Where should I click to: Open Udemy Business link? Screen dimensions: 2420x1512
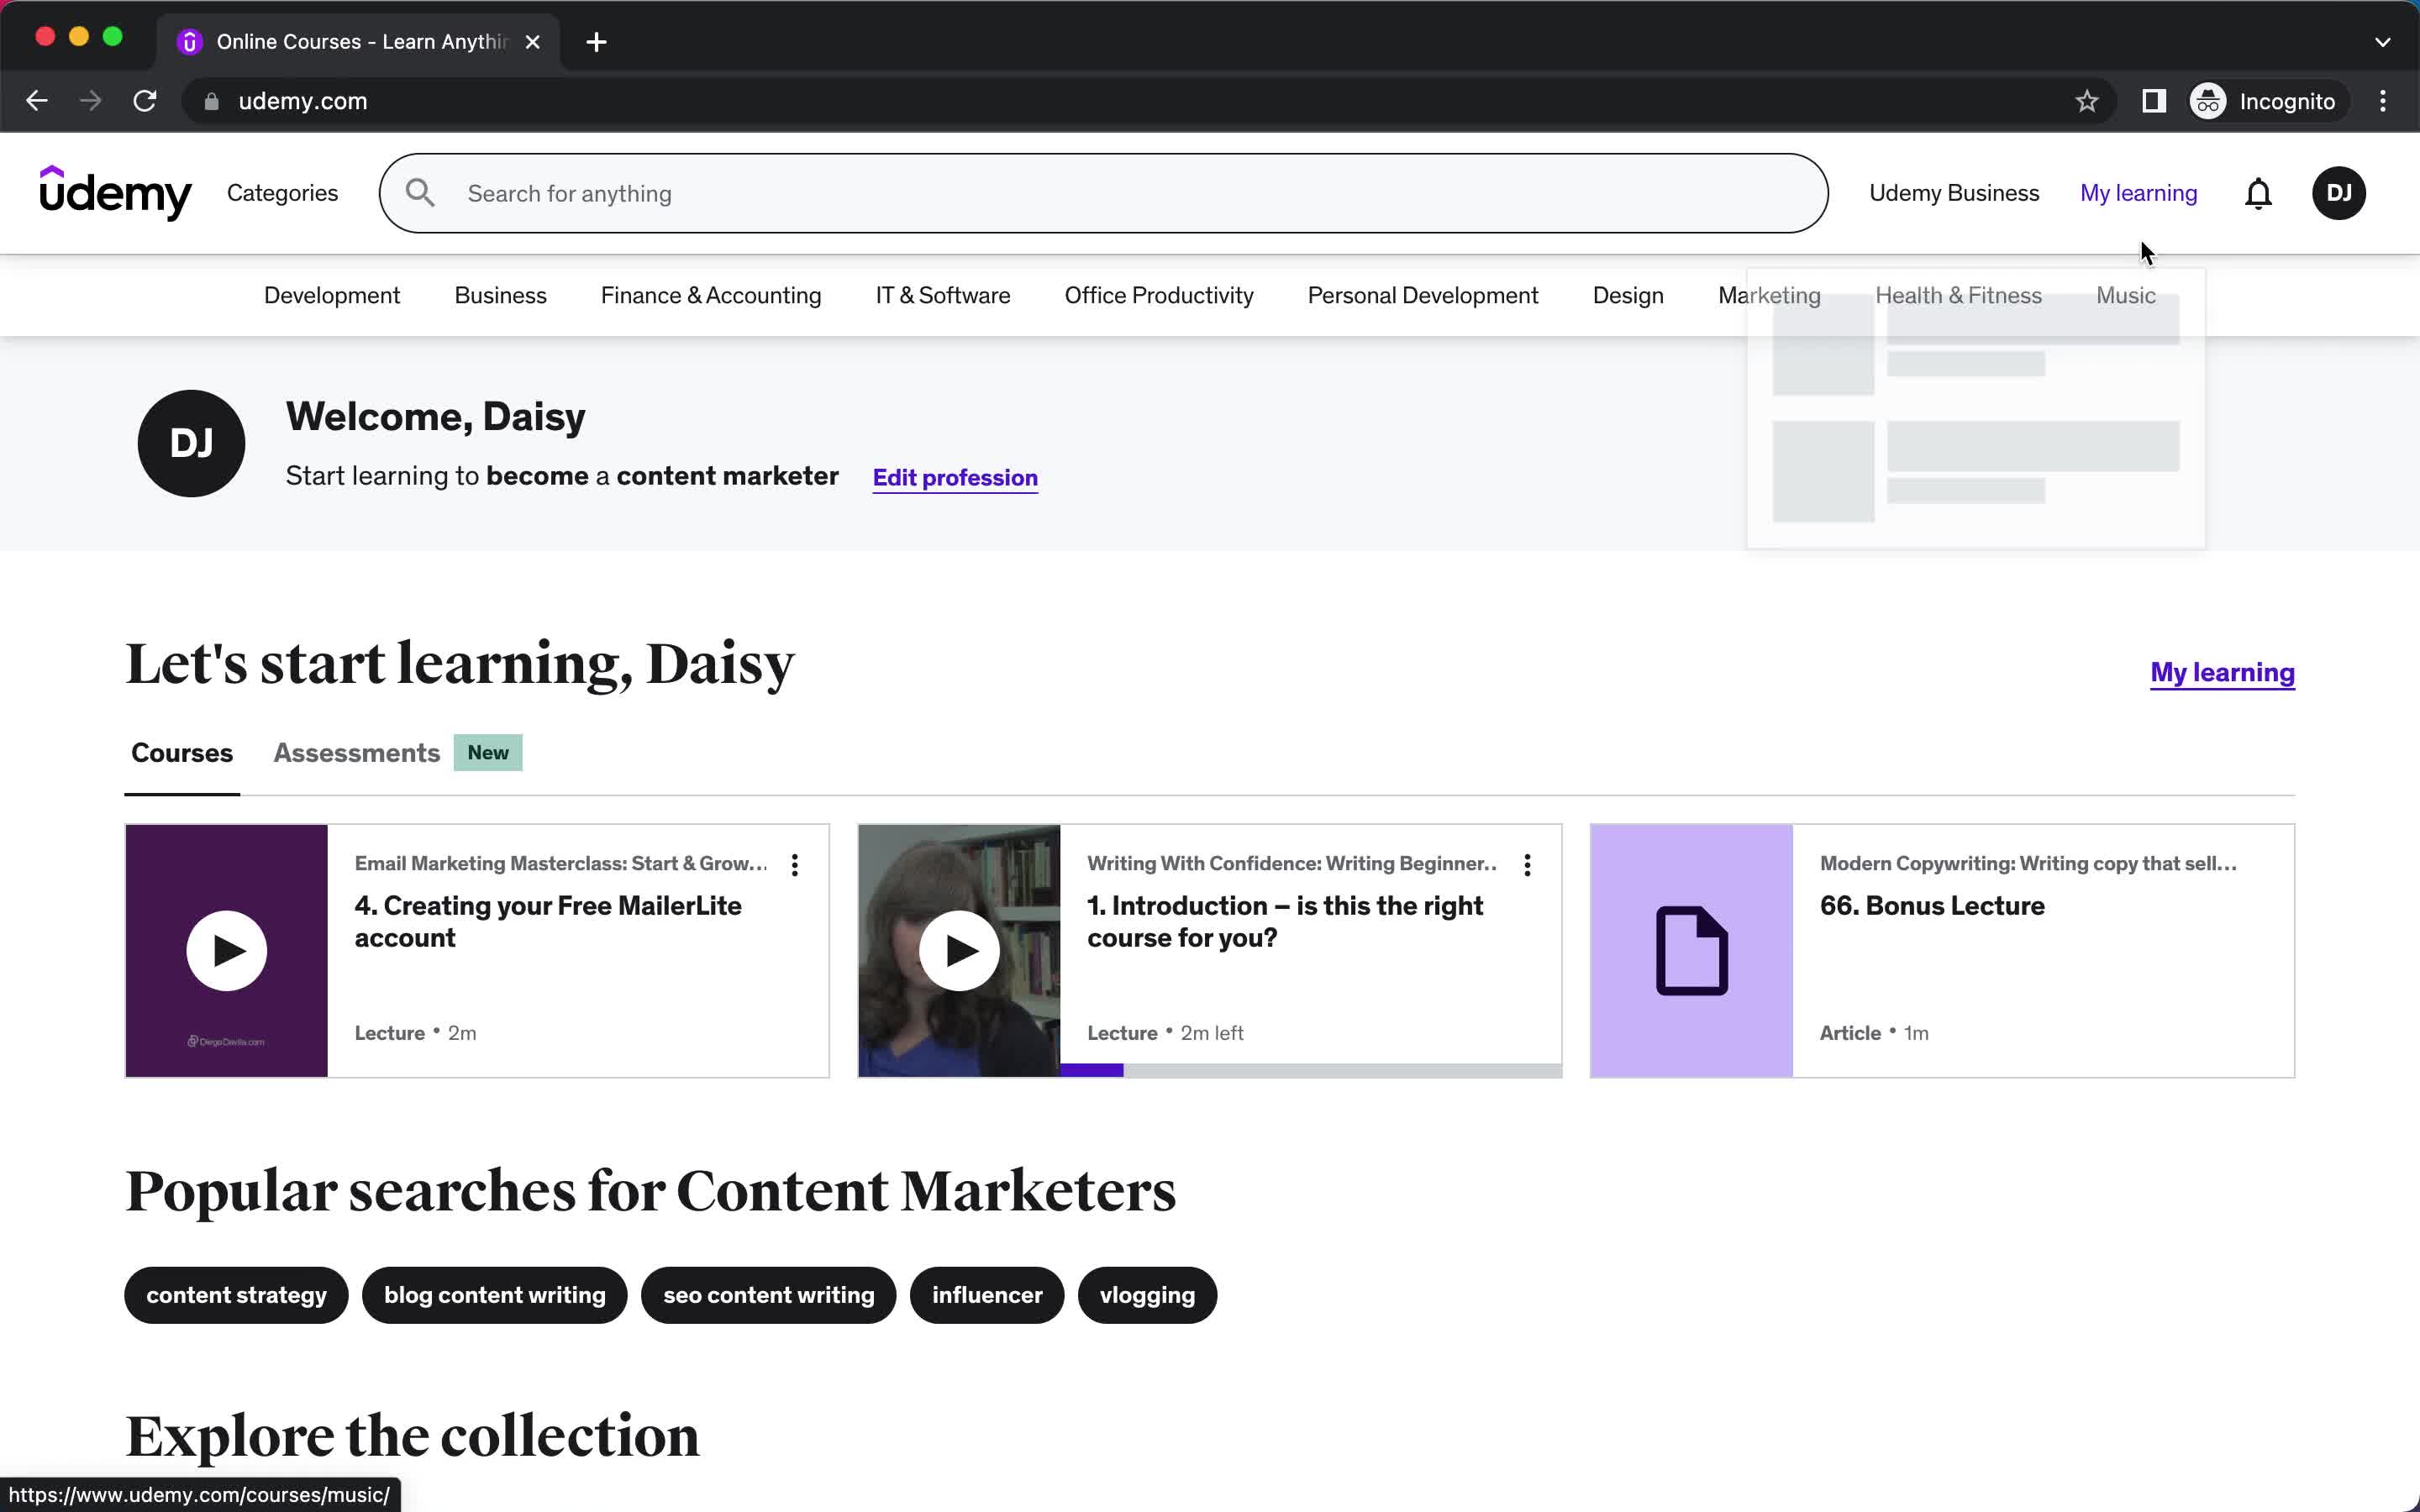[1954, 193]
